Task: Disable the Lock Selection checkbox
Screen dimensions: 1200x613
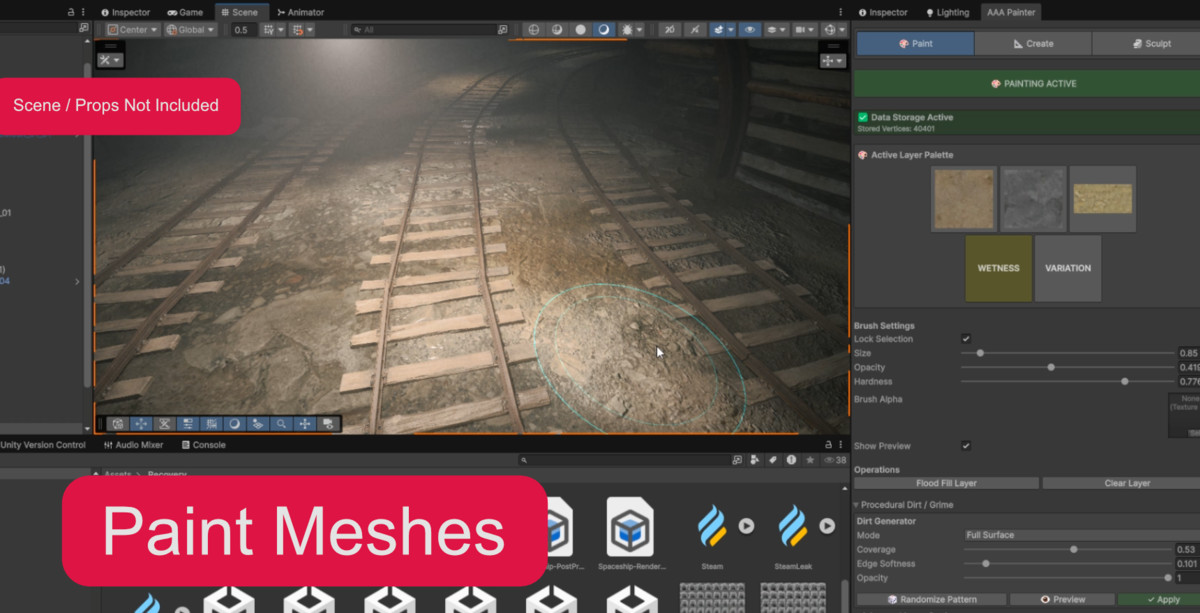Action: click(x=966, y=338)
